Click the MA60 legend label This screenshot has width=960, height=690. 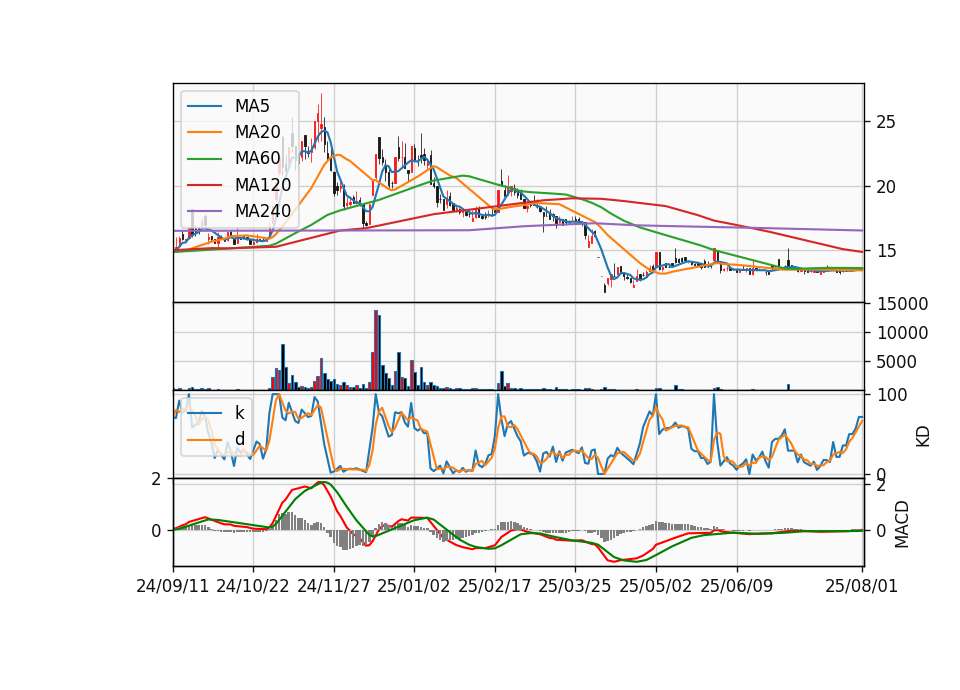(257, 159)
